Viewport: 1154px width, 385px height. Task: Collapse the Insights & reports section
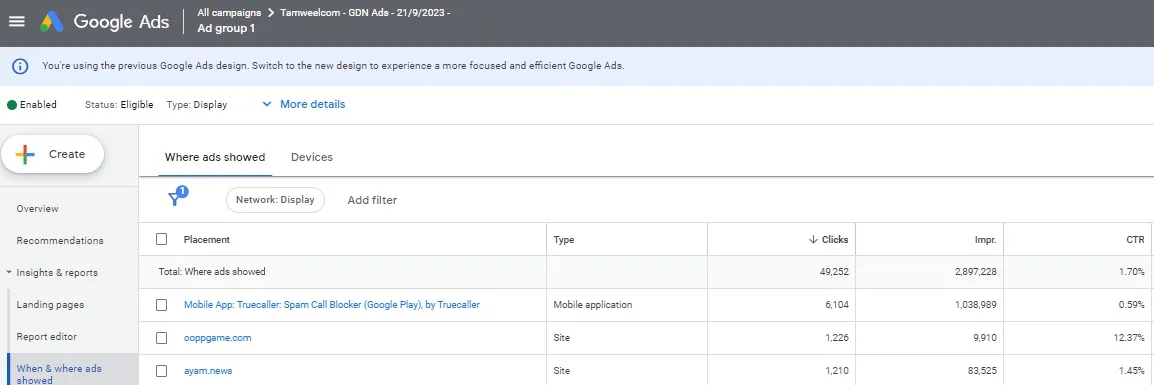[9, 272]
